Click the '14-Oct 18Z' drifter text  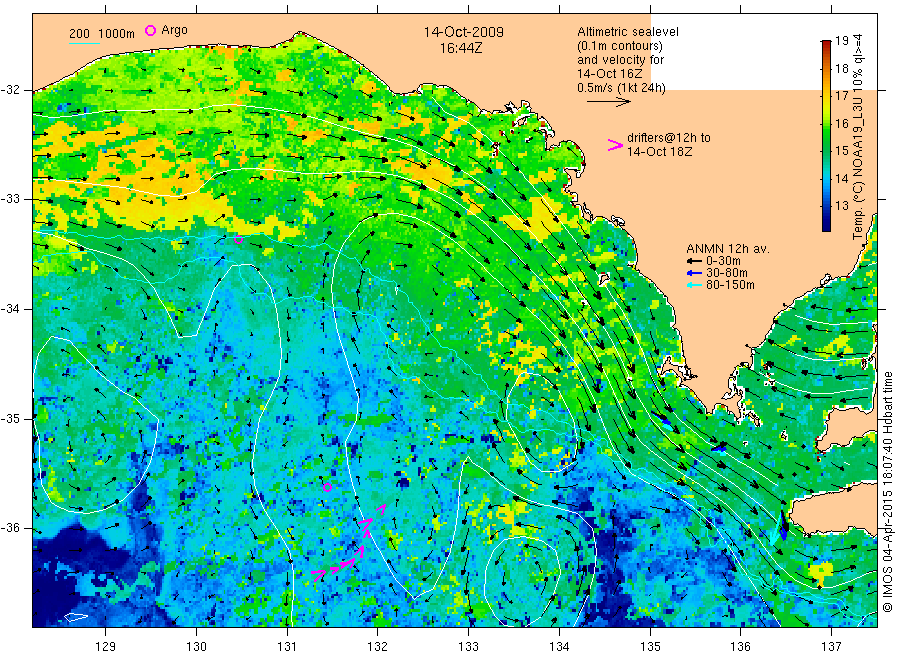(x=659, y=152)
